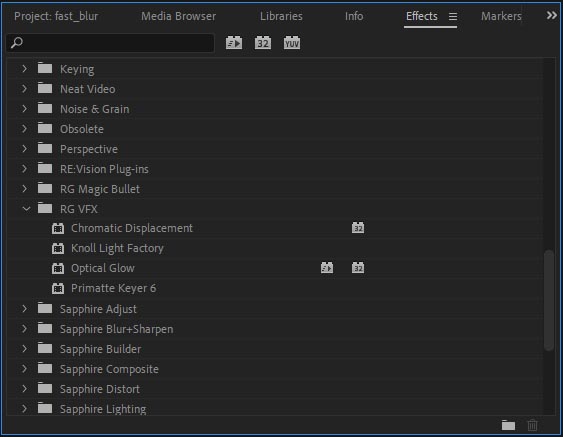Viewport: 563px width, 437px height.
Task: Click the Sapphire Composite folder icon
Action: coord(45,368)
